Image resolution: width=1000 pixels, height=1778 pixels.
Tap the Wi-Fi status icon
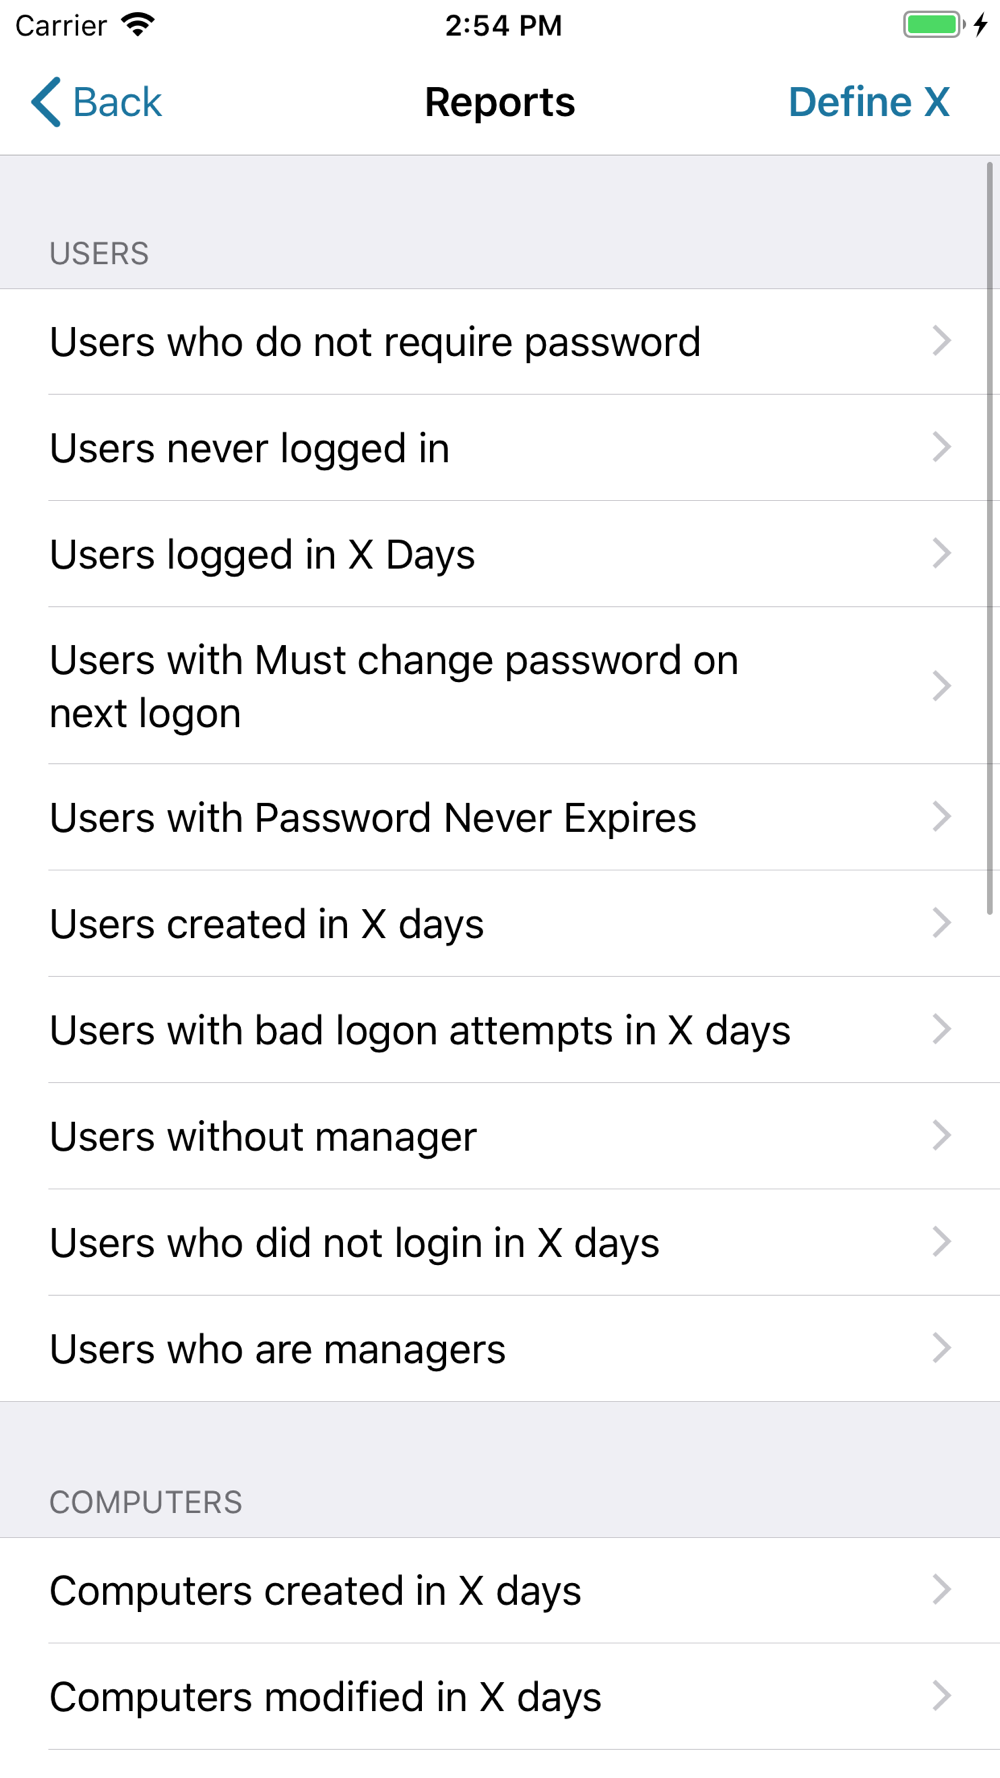pos(138,25)
